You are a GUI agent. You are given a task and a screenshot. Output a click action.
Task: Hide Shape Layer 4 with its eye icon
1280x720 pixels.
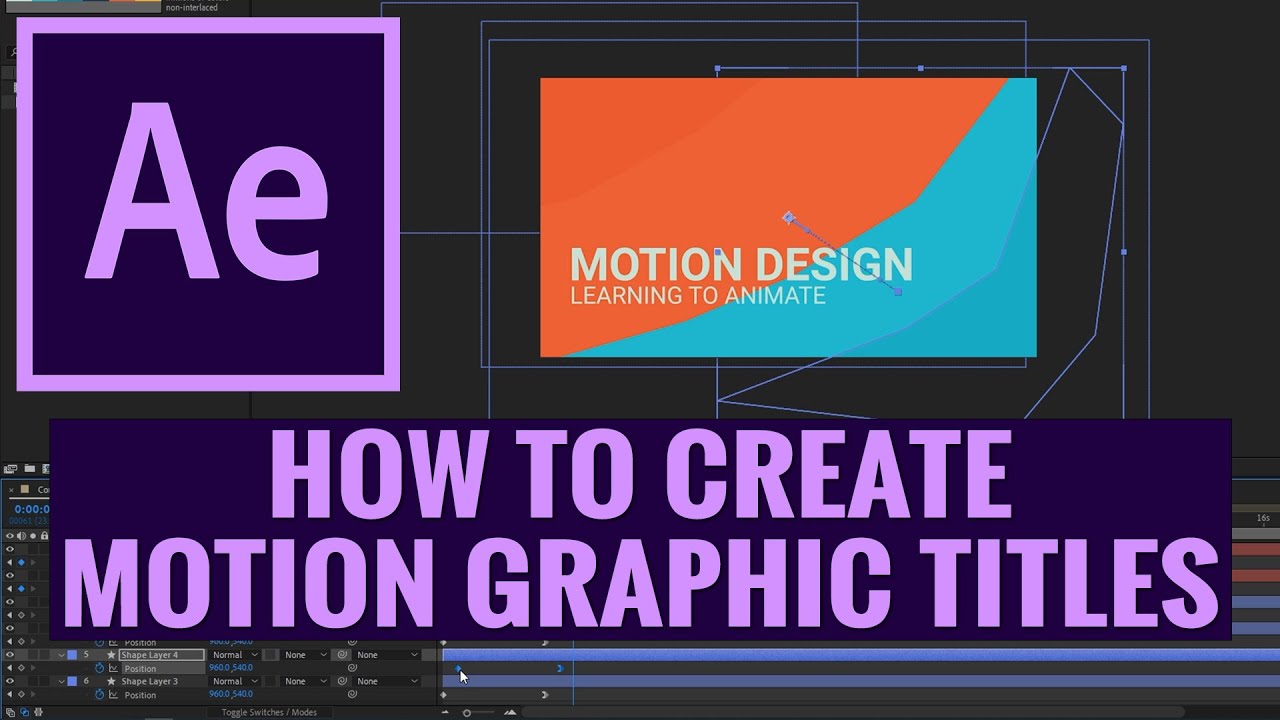pyautogui.click(x=10, y=655)
